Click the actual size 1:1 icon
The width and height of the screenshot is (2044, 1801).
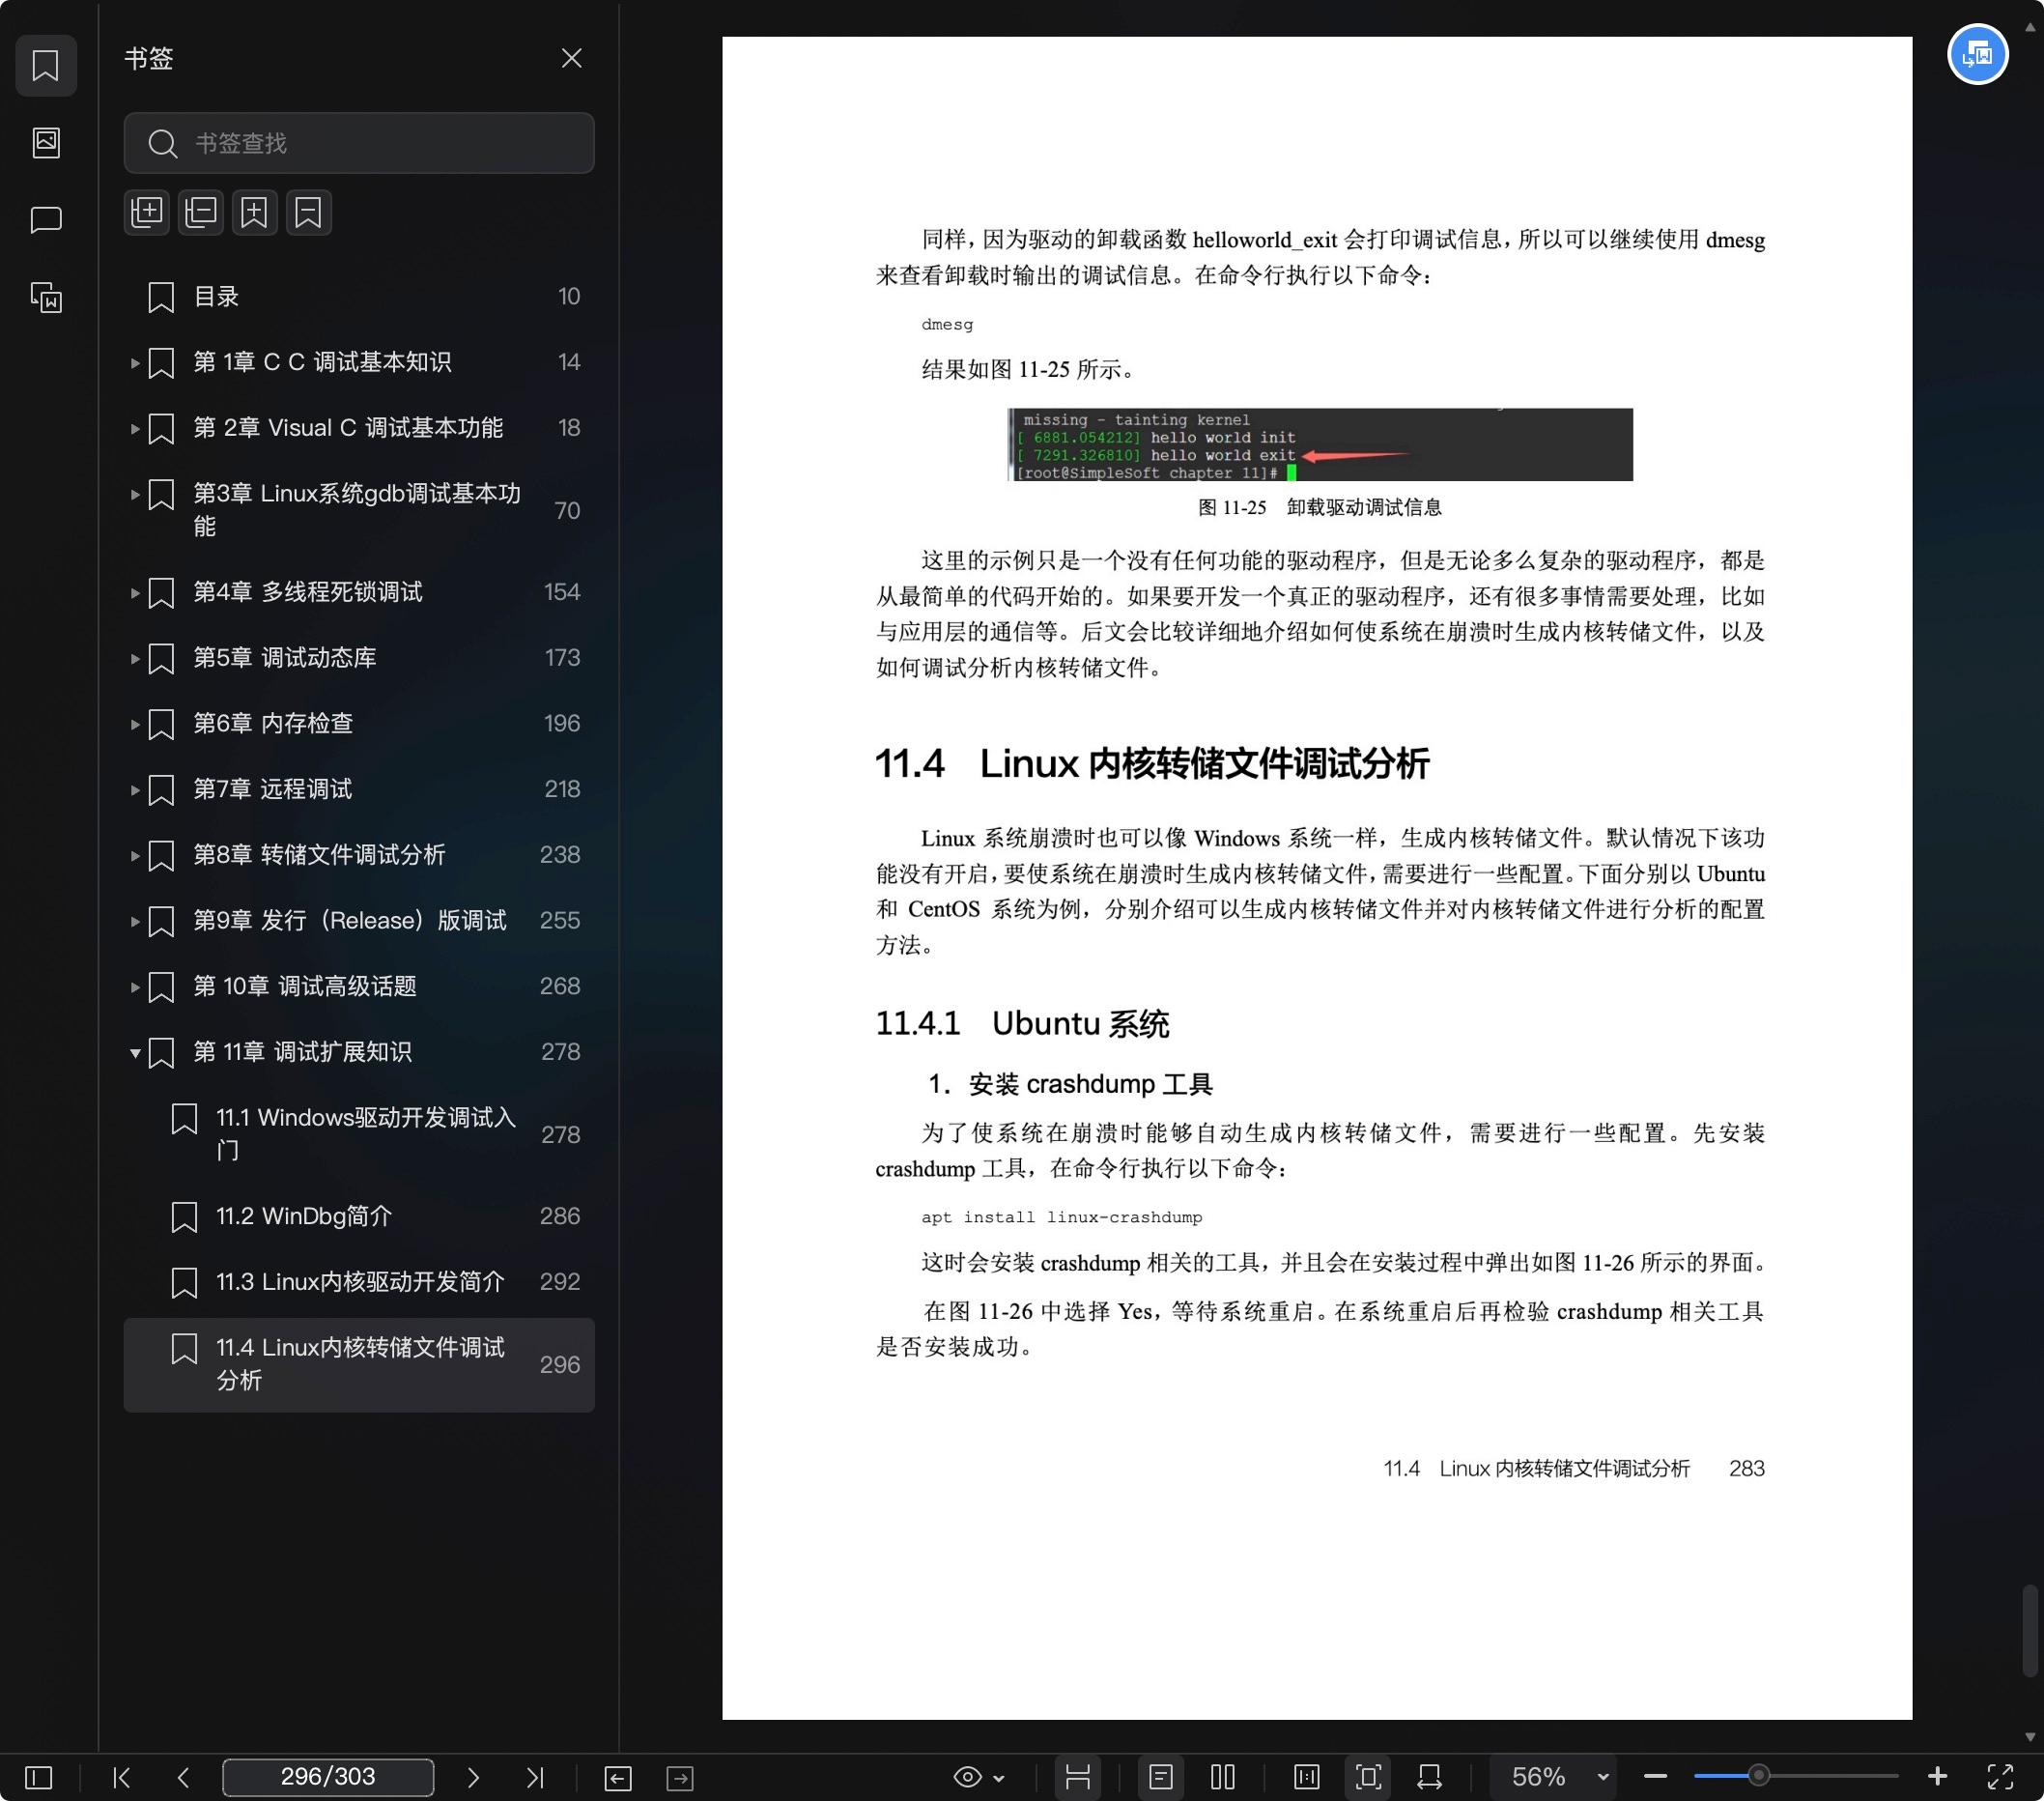1307,1777
